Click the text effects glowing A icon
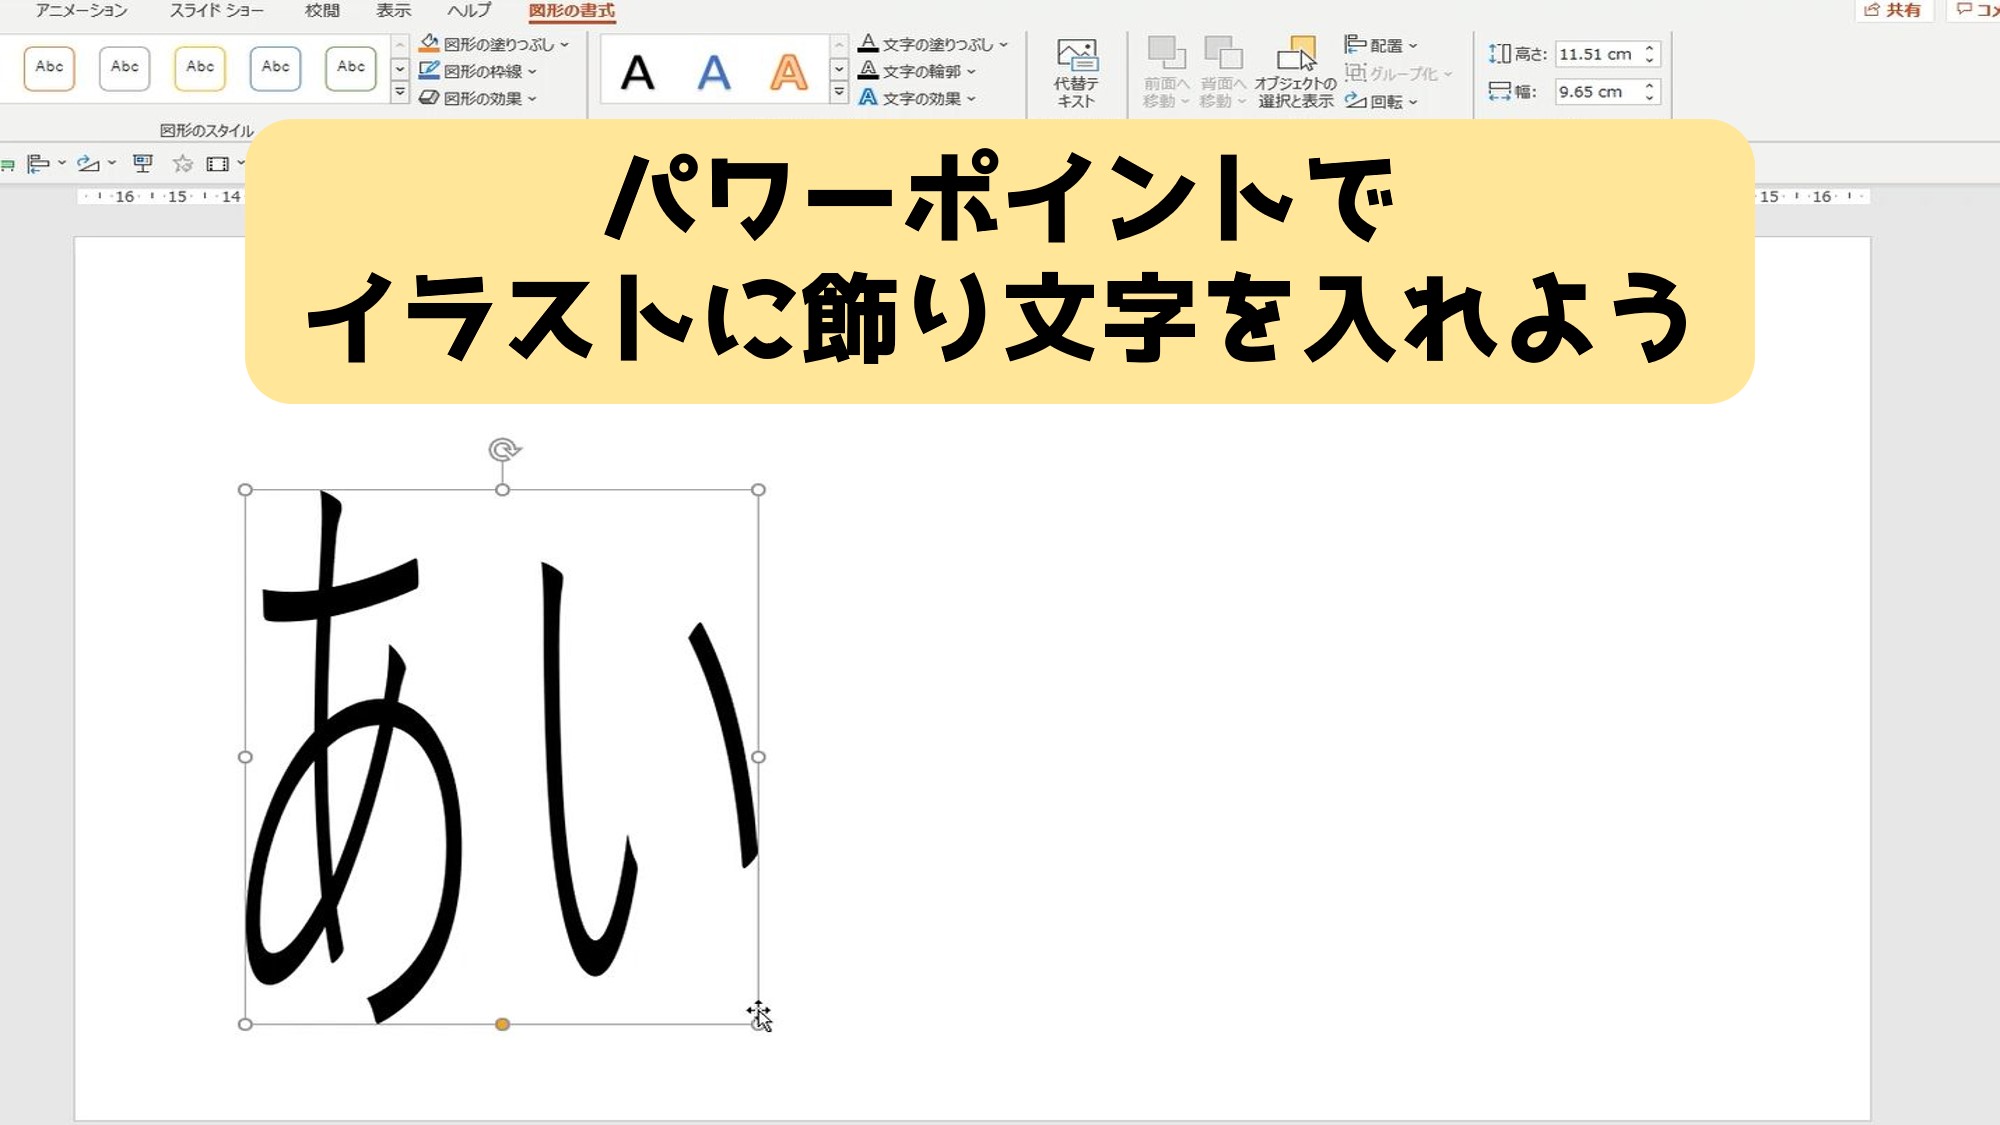Image resolution: width=2000 pixels, height=1125 pixels. click(x=868, y=97)
